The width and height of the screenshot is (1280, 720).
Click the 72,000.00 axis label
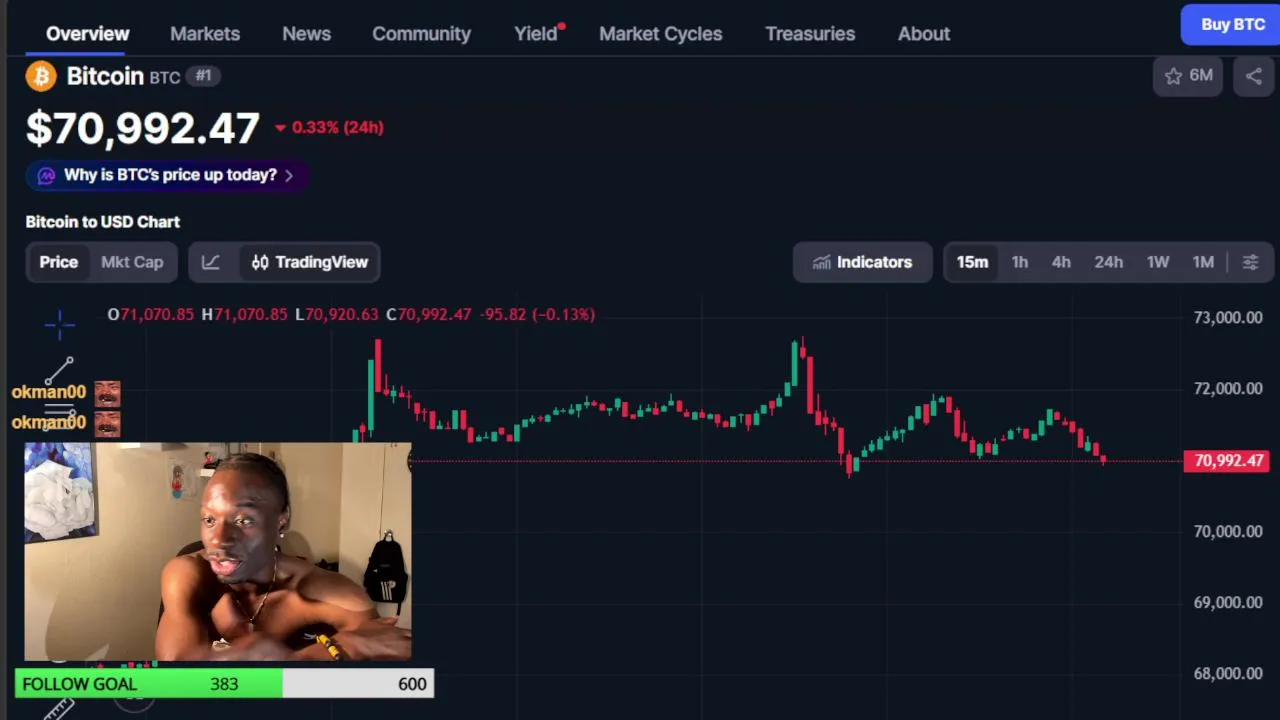click(x=1228, y=388)
